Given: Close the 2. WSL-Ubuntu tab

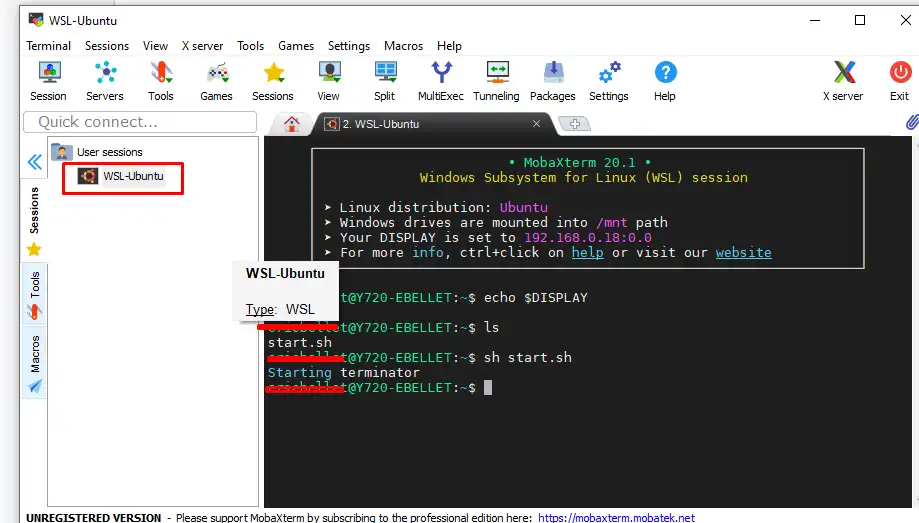Looking at the screenshot, I should pyautogui.click(x=536, y=124).
